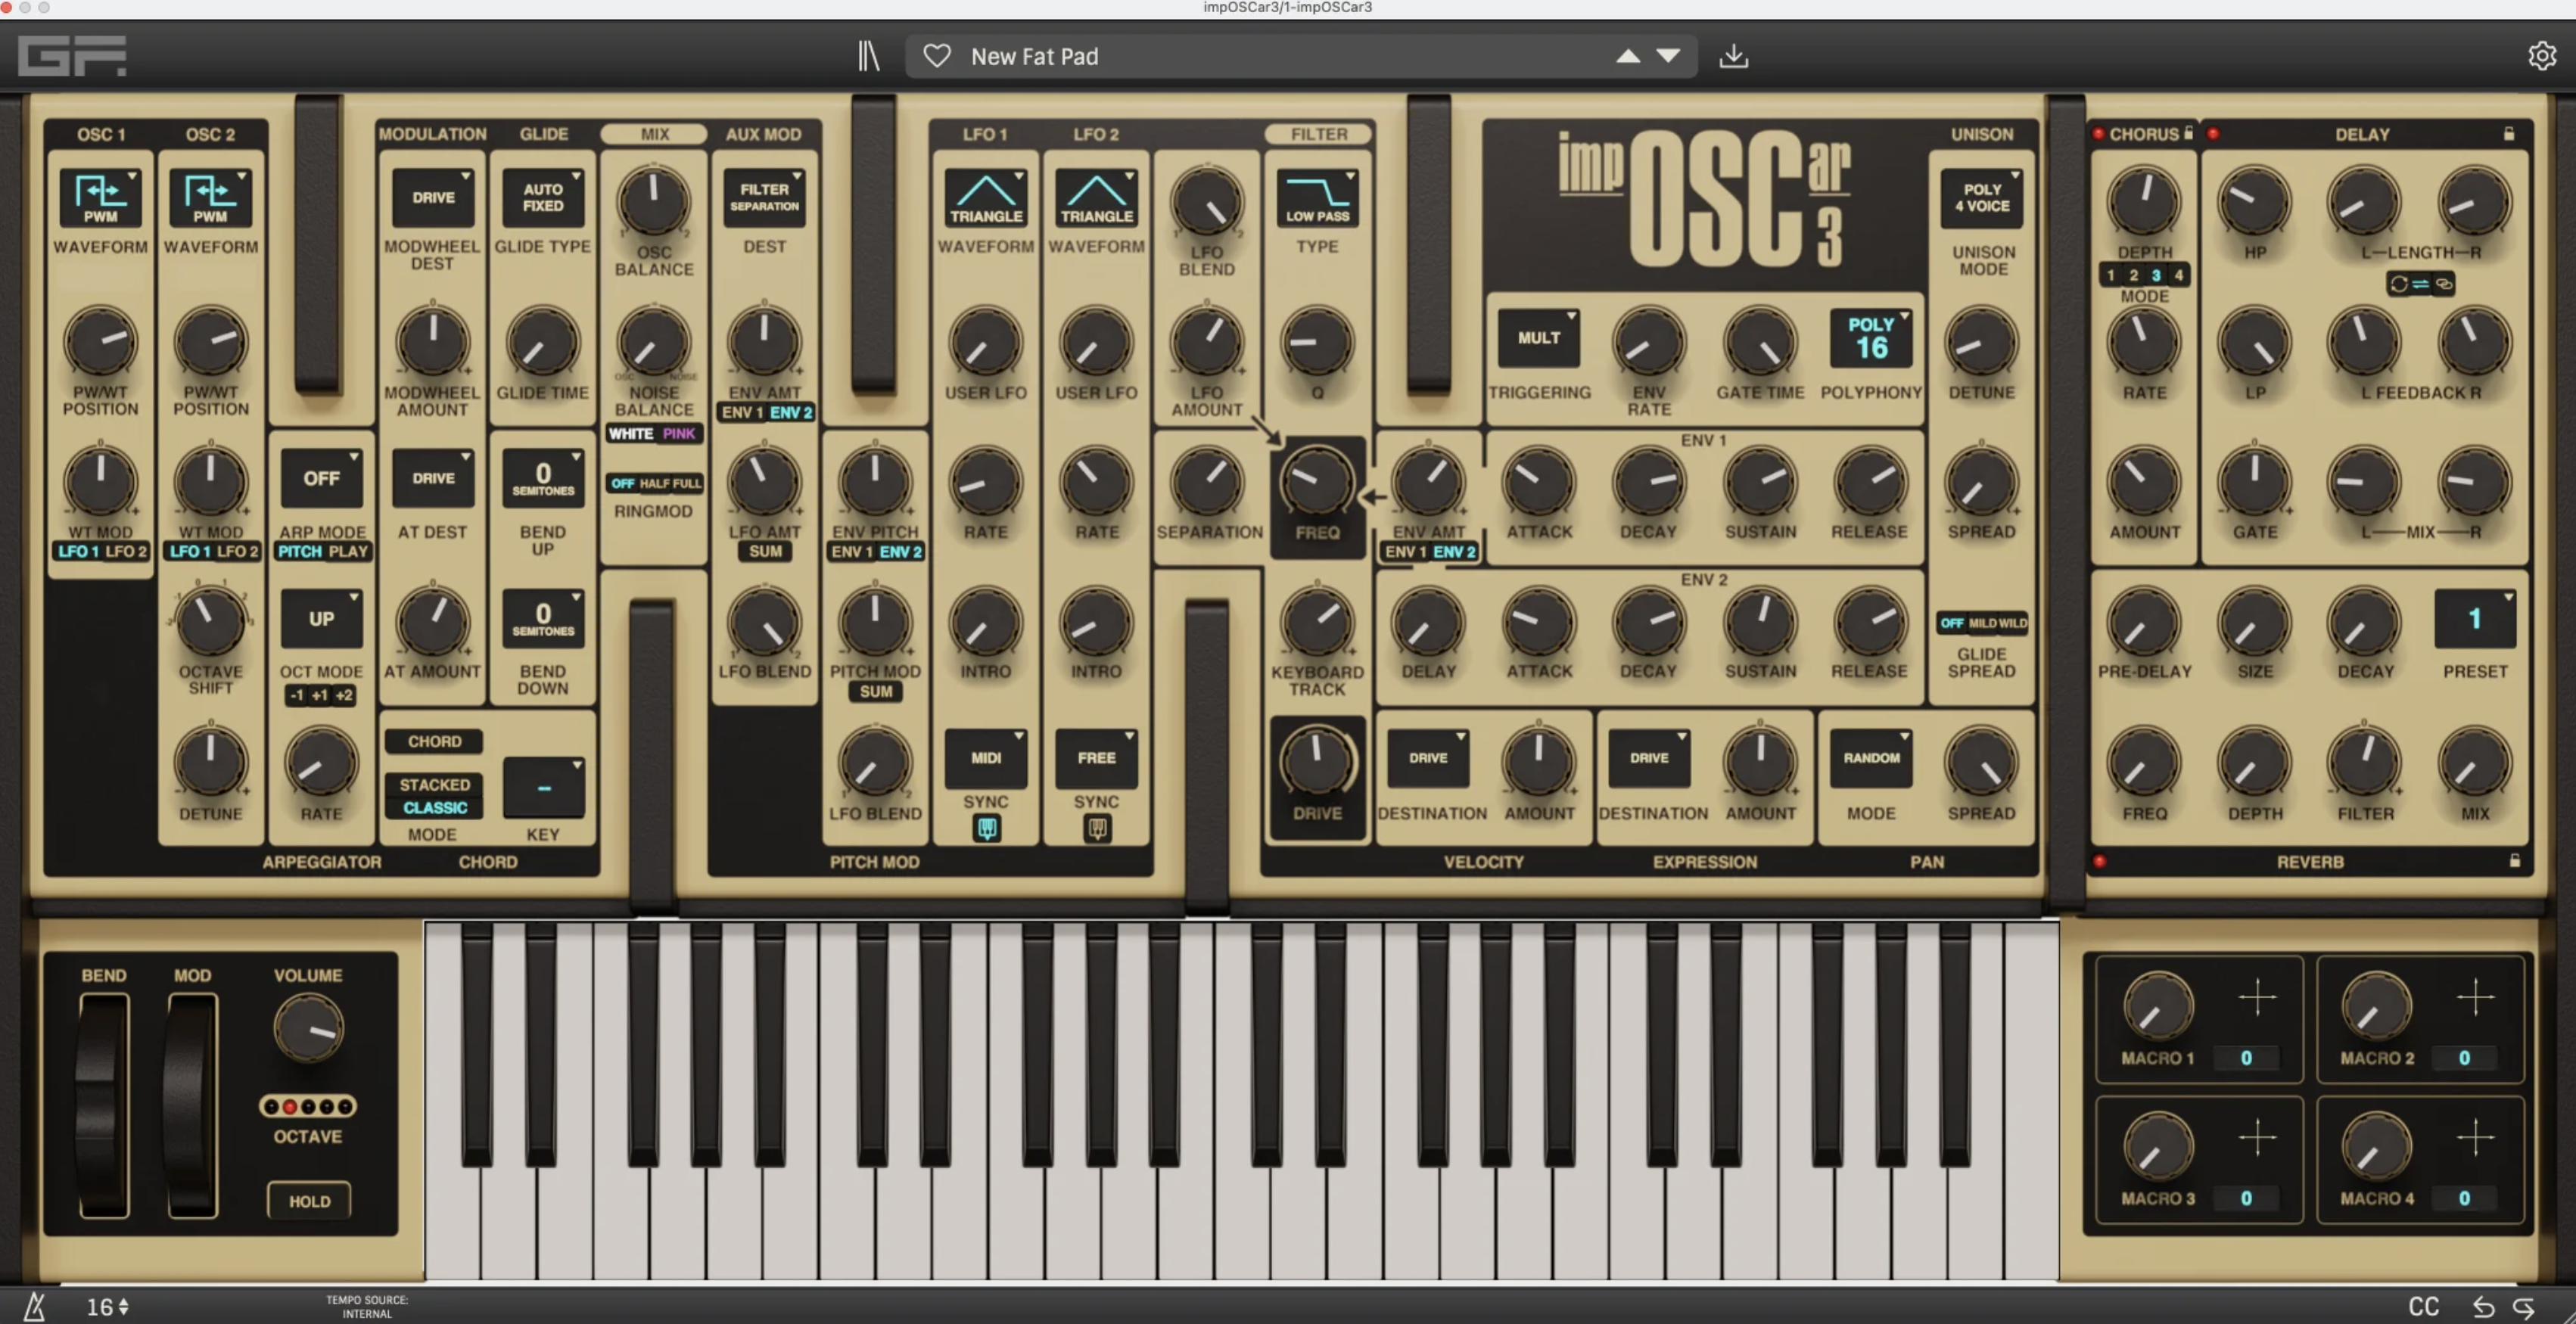Click the undo arrow in the bottom bar
This screenshot has height=1324, width=2576.
pyautogui.click(x=2482, y=1306)
